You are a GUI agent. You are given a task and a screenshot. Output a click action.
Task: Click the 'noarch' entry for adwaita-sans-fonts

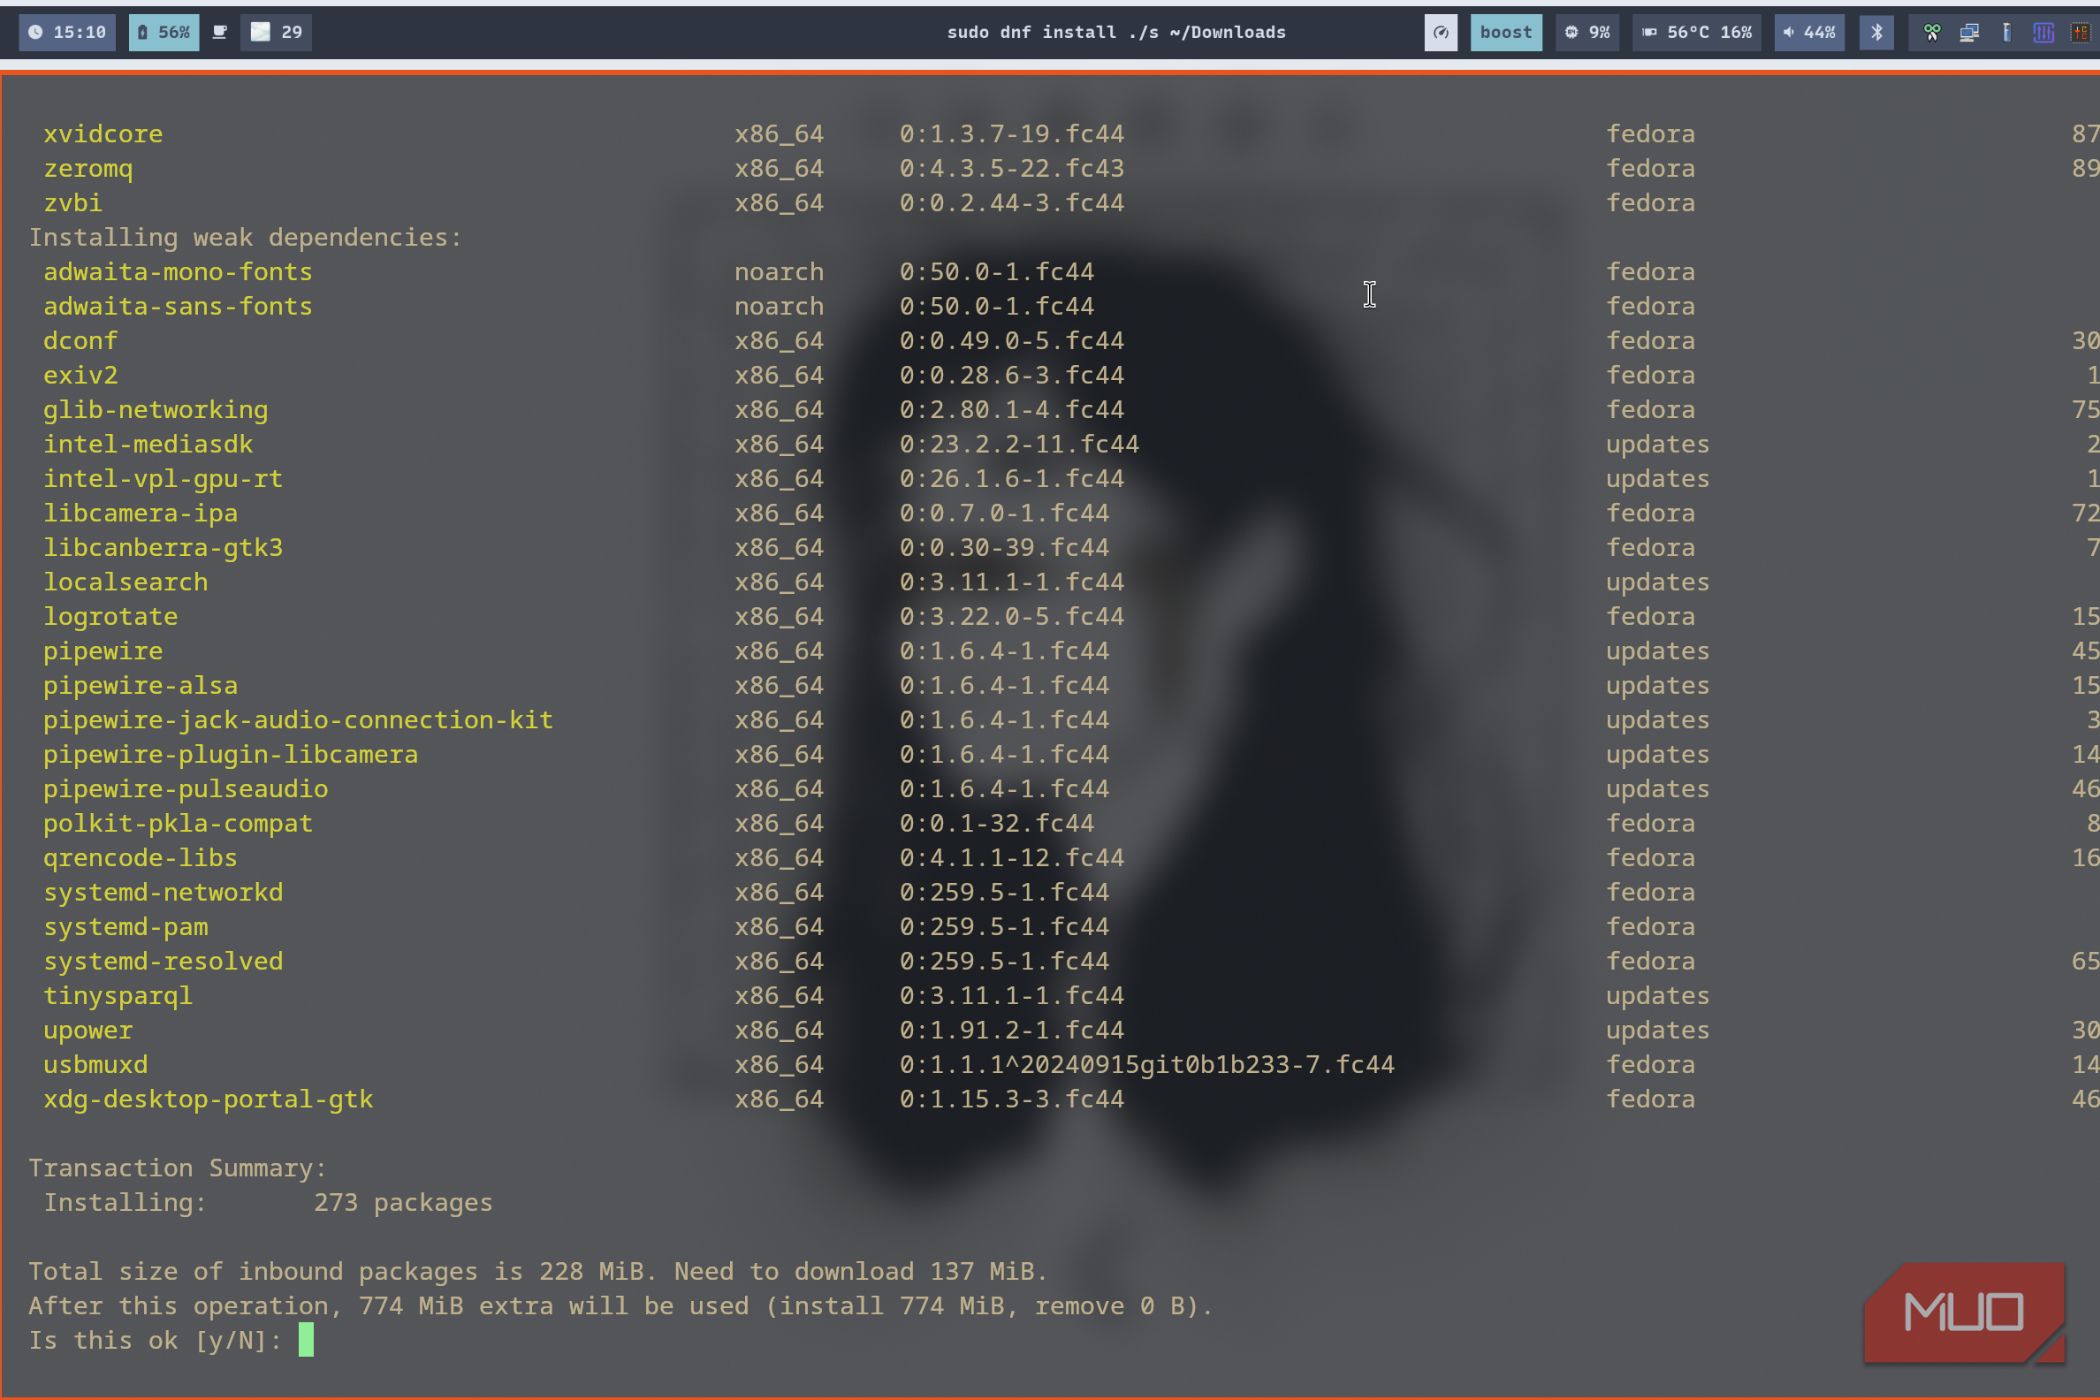(779, 306)
